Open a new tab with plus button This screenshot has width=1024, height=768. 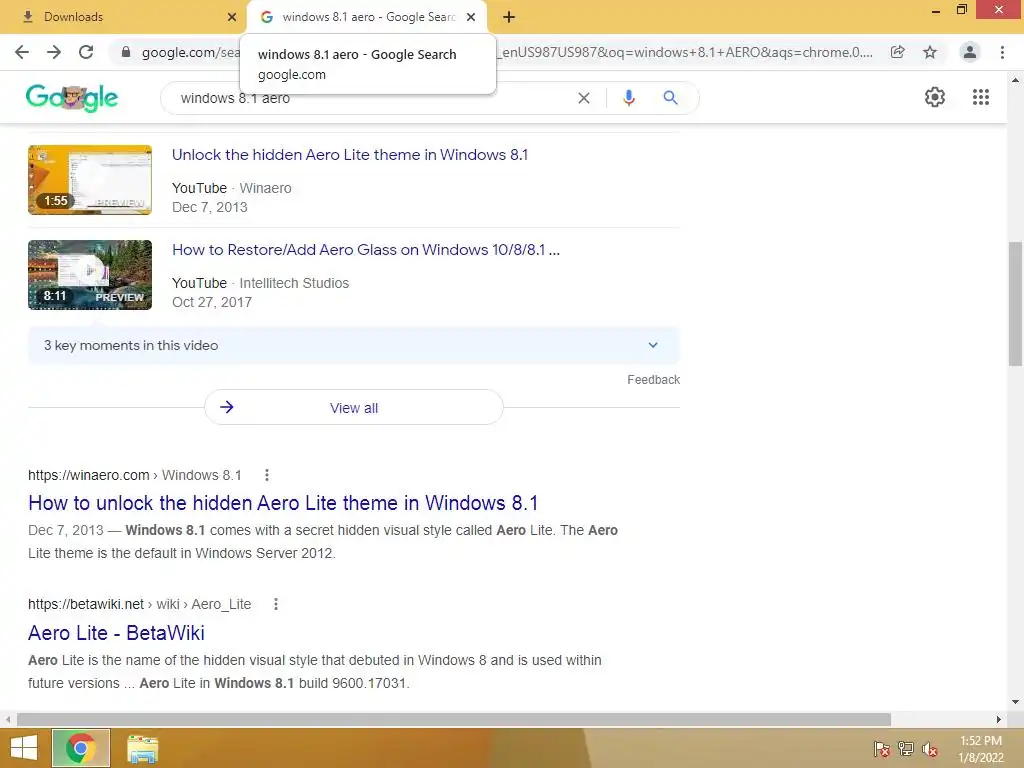pyautogui.click(x=509, y=17)
